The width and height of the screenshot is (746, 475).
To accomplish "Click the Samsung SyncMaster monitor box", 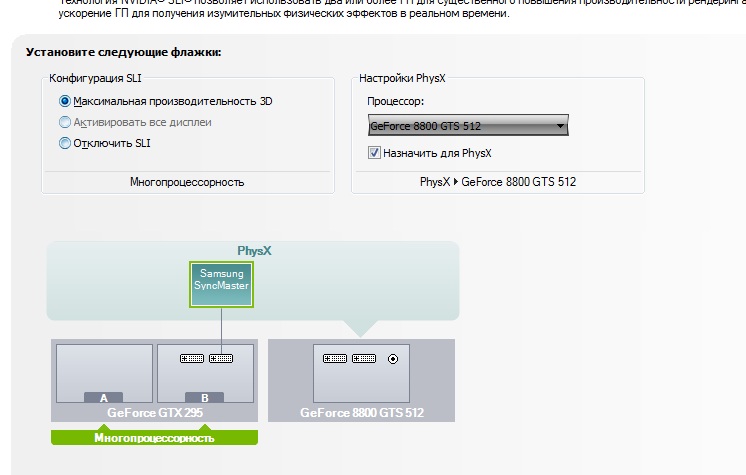I will coord(221,284).
